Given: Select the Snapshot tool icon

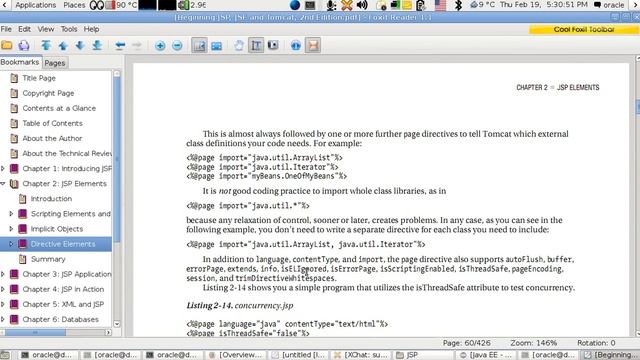Looking at the screenshot, I should [273, 45].
